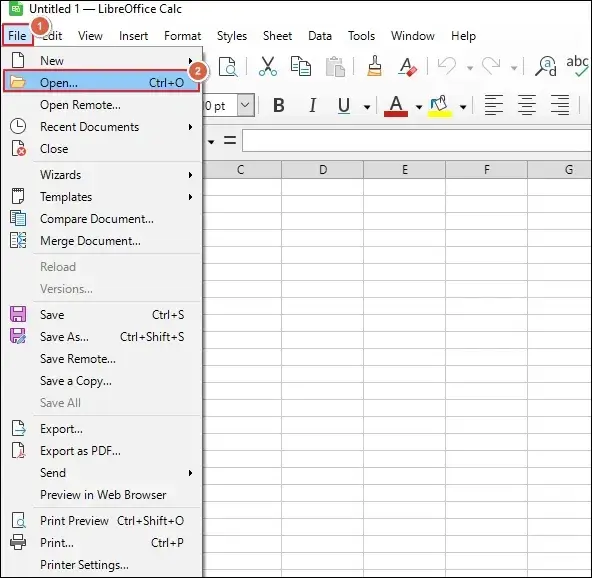592x578 pixels.
Task: Open redo history dropdown arrow
Action: click(514, 68)
